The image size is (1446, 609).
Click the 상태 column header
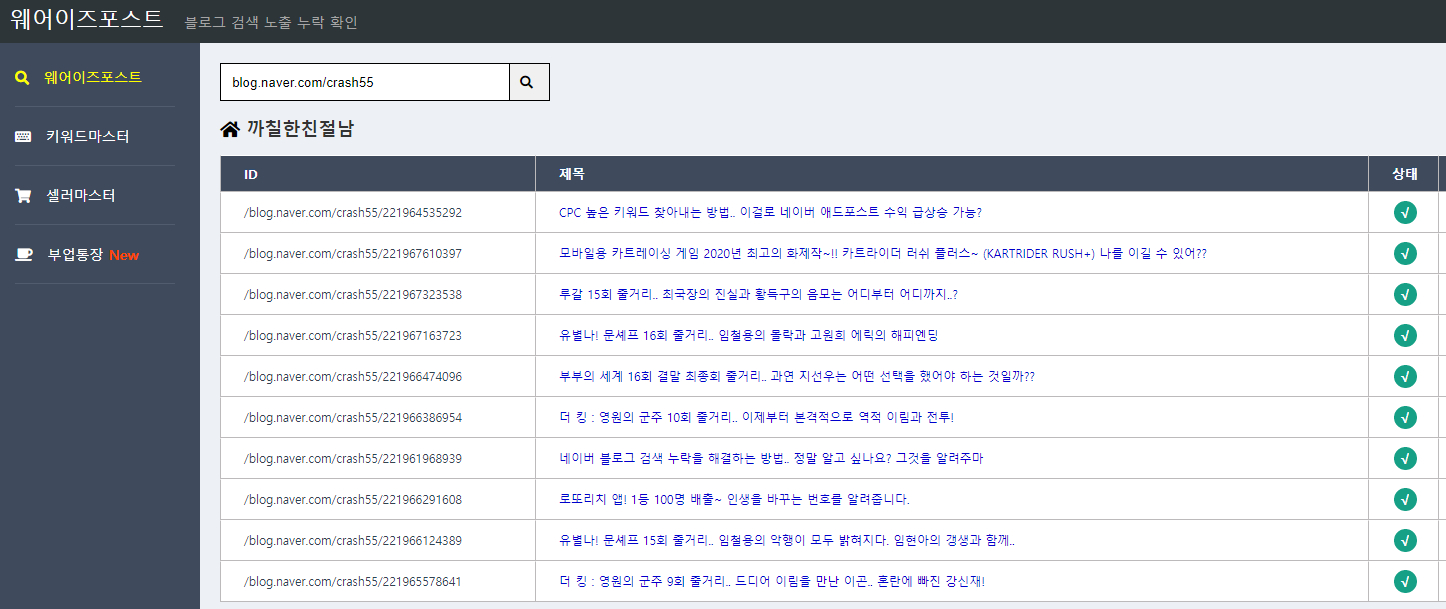[1404, 174]
